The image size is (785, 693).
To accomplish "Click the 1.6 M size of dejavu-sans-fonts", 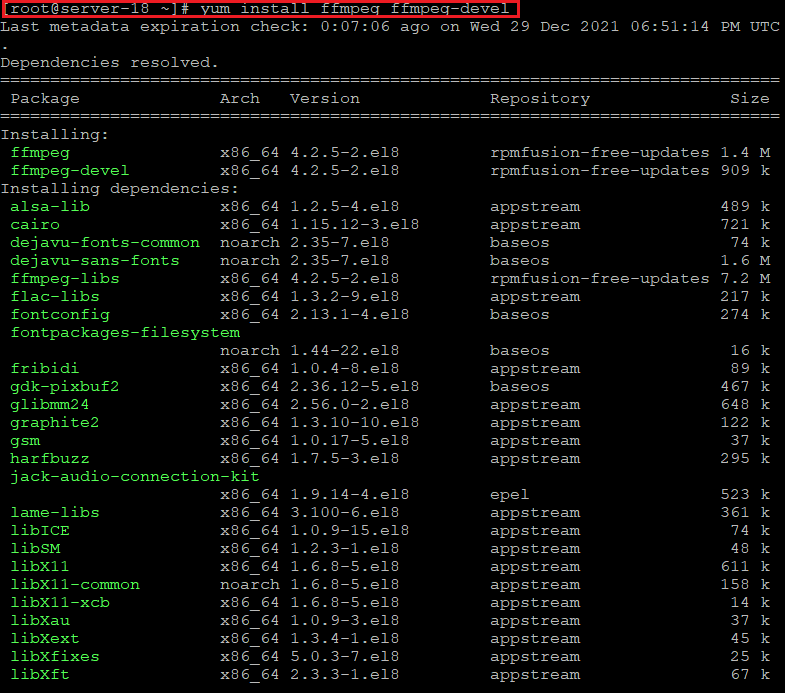I will click(745, 261).
